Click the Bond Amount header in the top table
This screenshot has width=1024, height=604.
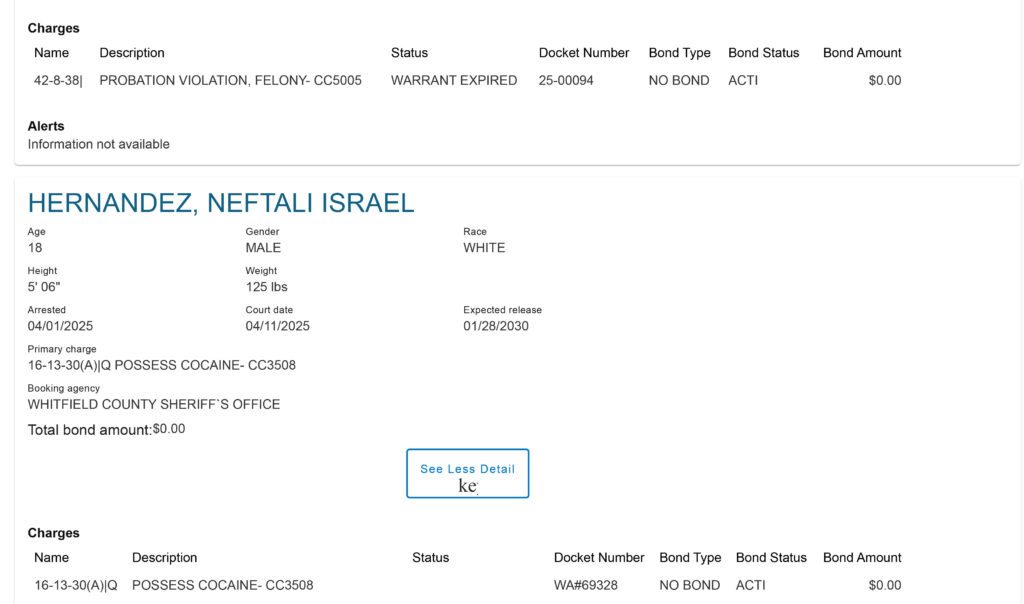pyautogui.click(x=862, y=53)
